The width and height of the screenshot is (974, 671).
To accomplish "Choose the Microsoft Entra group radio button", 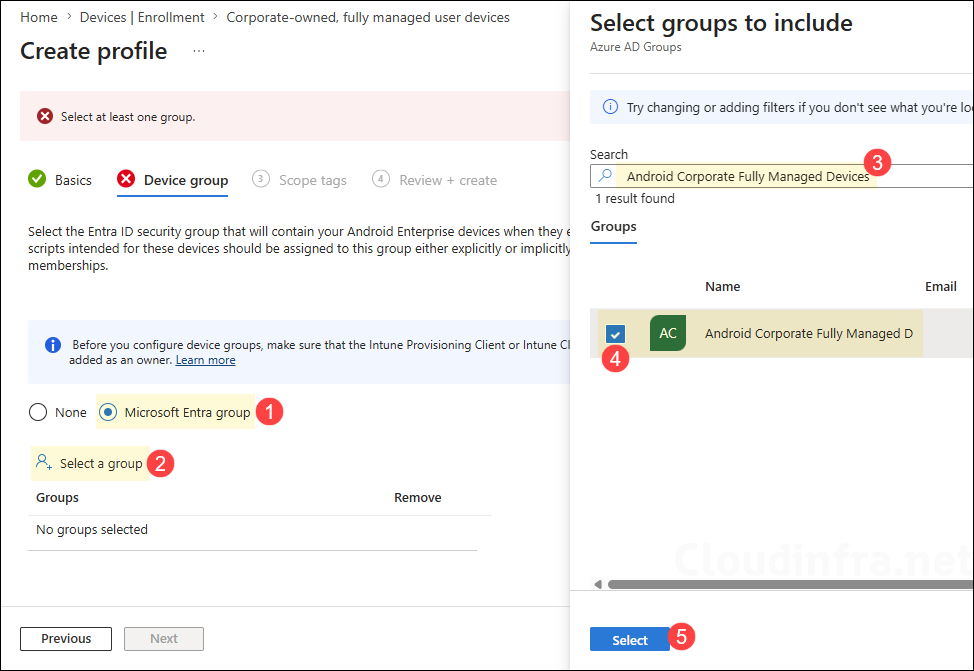I will pos(108,412).
